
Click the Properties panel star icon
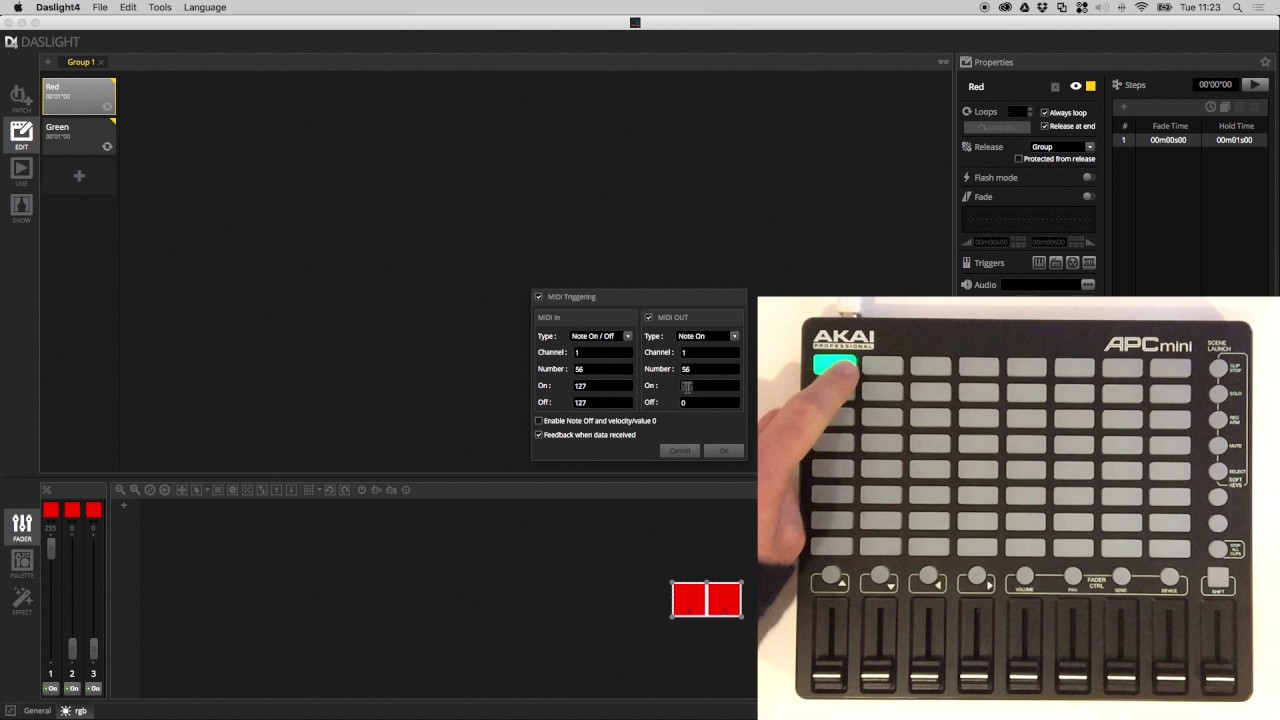pos(1265,62)
